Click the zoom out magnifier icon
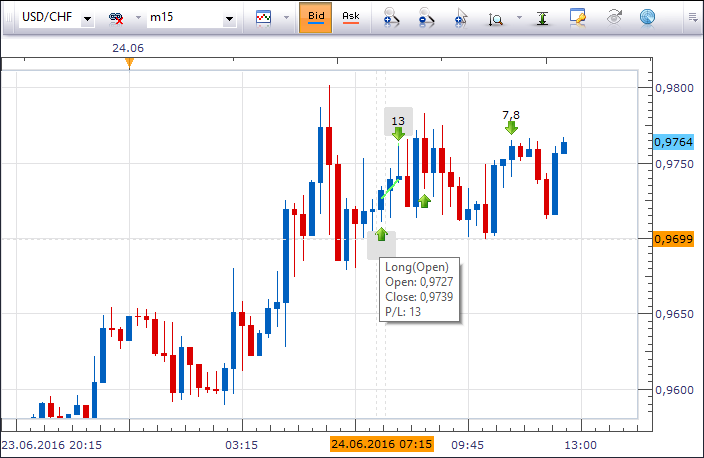The image size is (704, 458). click(426, 18)
